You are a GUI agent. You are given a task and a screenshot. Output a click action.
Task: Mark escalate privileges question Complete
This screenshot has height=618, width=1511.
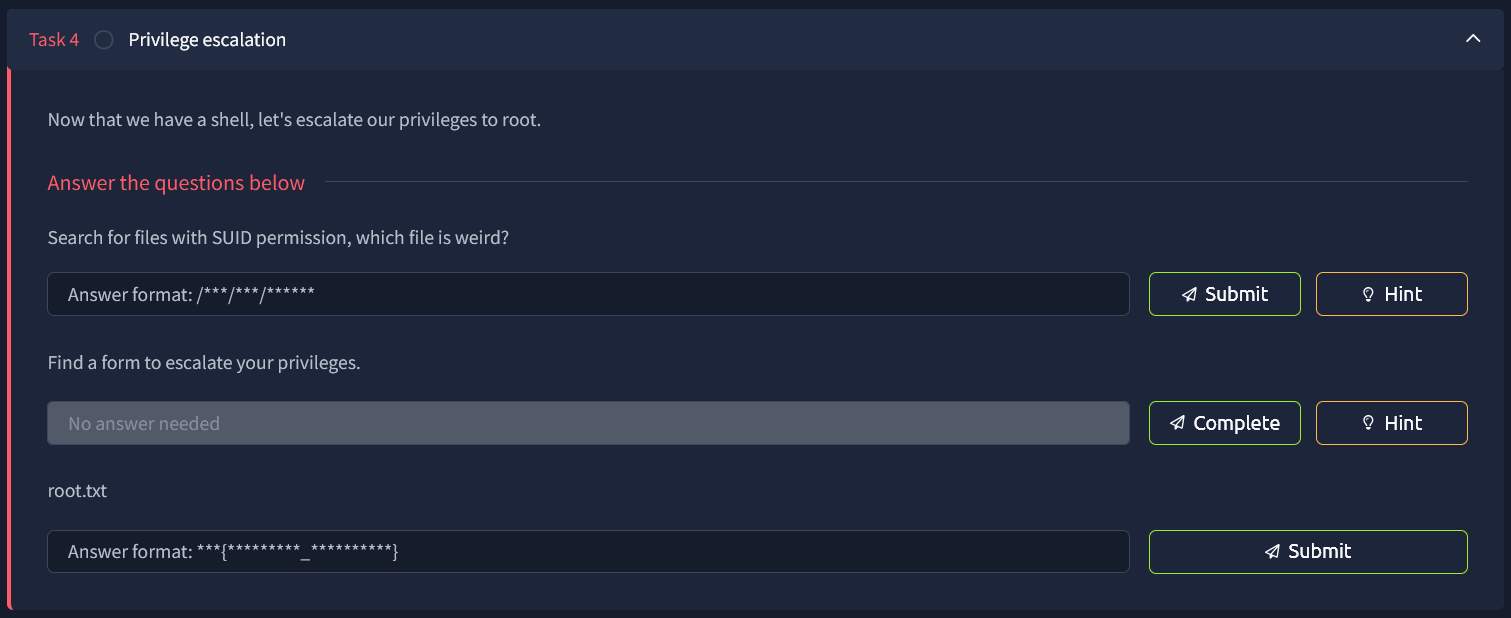pos(1224,423)
